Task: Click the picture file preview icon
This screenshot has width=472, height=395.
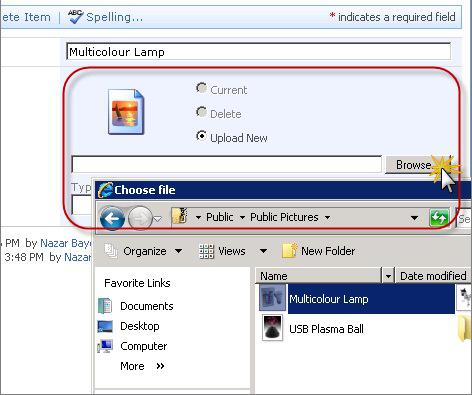Action: tap(126, 112)
